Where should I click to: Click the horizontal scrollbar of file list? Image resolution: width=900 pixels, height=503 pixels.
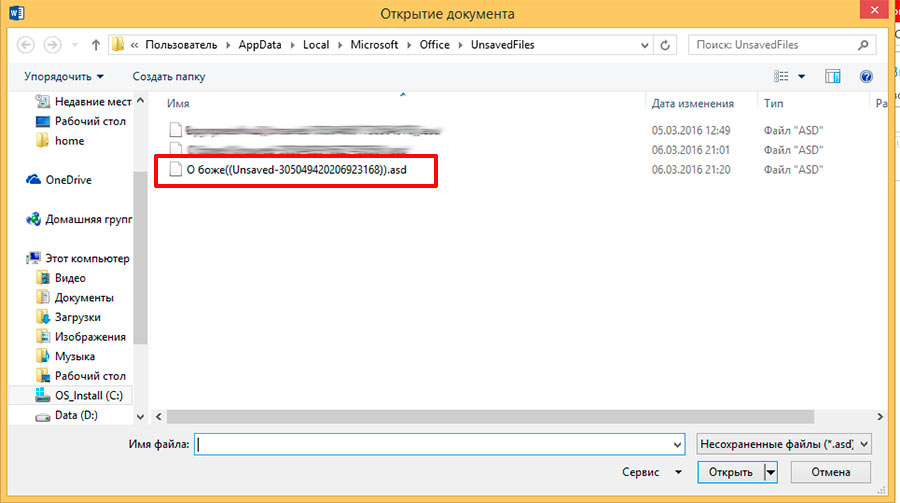click(490, 416)
